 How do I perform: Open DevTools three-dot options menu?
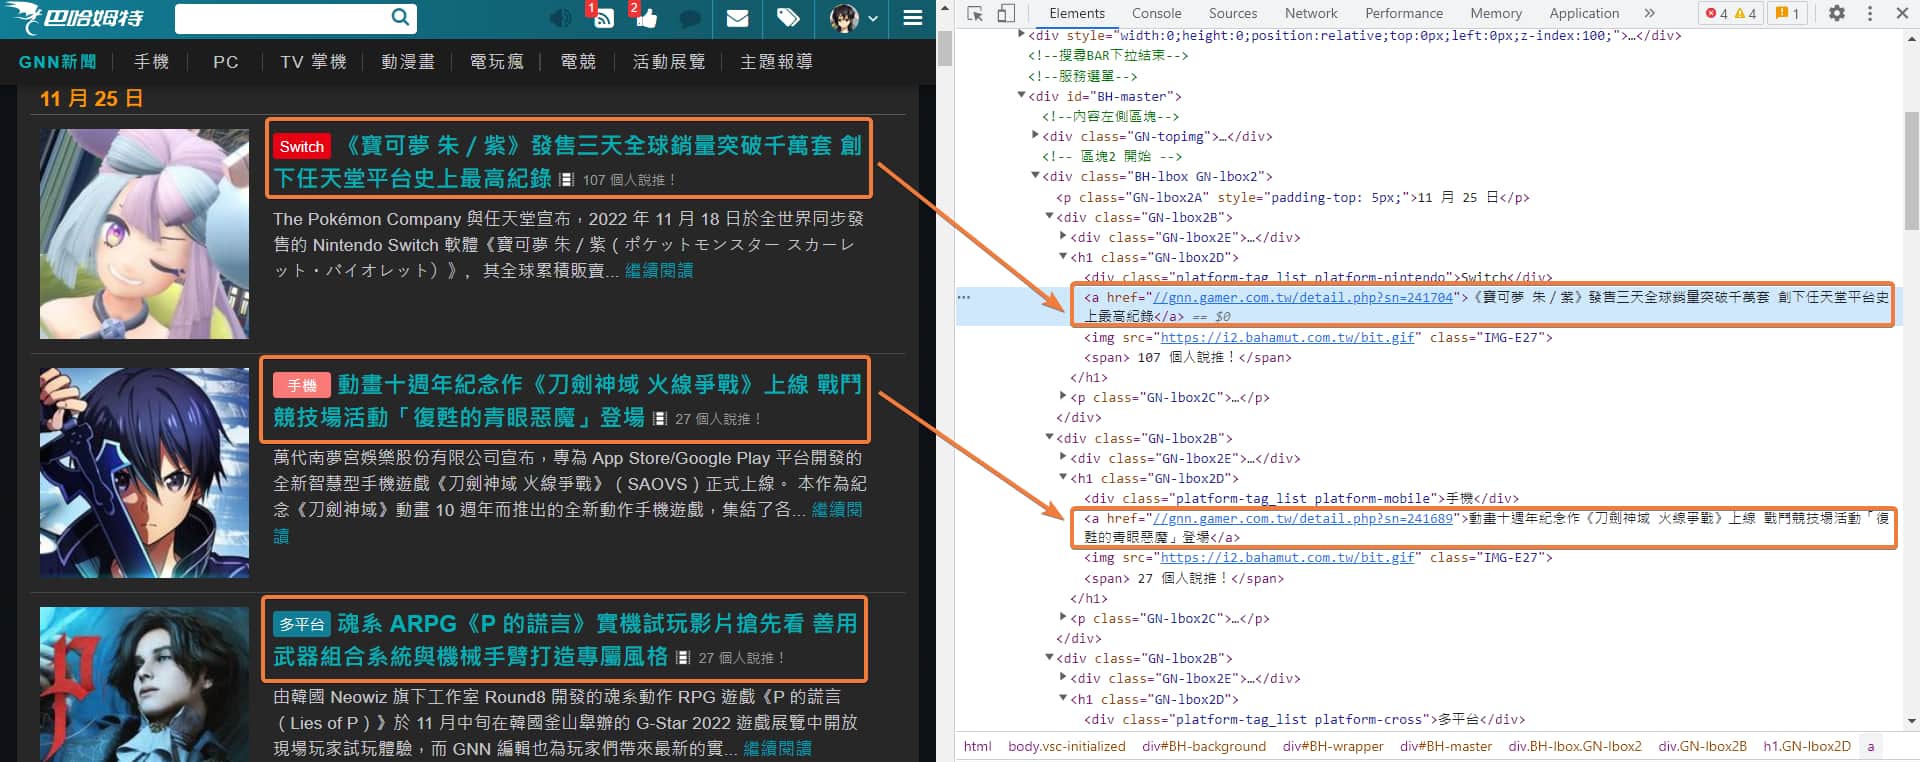point(1870,13)
